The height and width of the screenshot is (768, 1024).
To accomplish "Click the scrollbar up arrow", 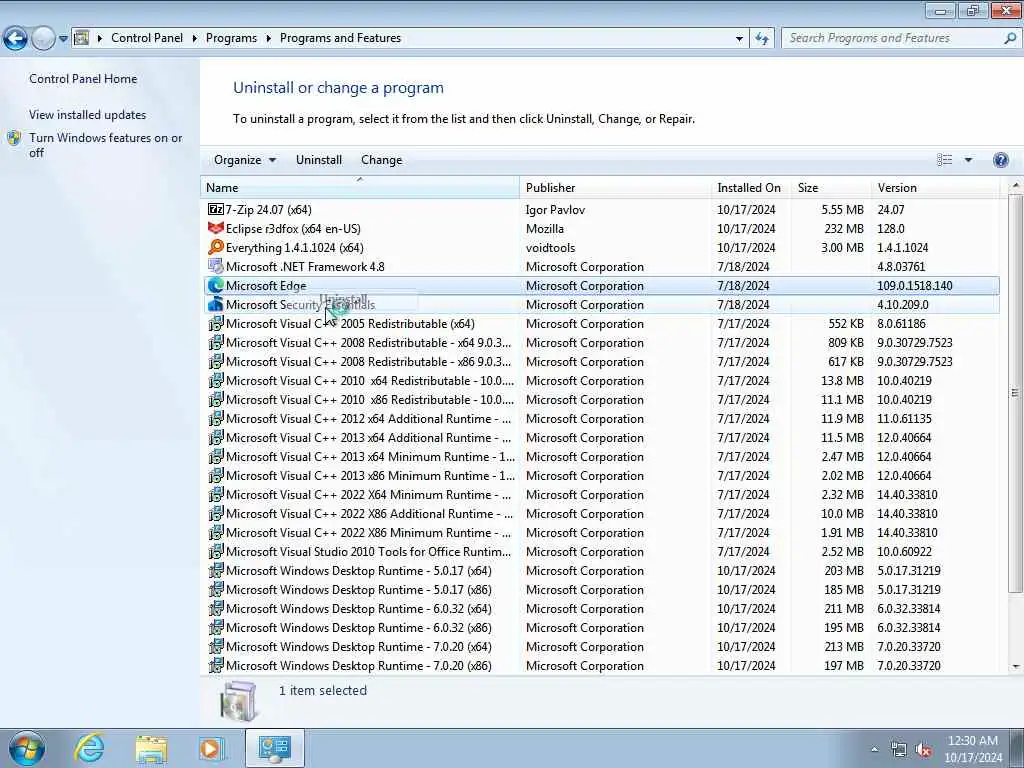I will (x=1015, y=186).
